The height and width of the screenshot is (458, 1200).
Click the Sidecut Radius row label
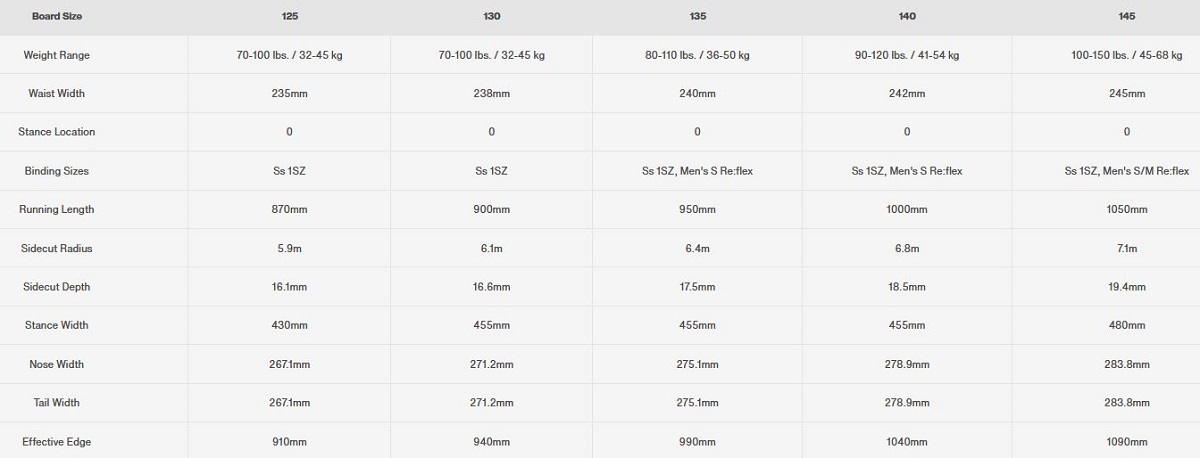point(57,248)
